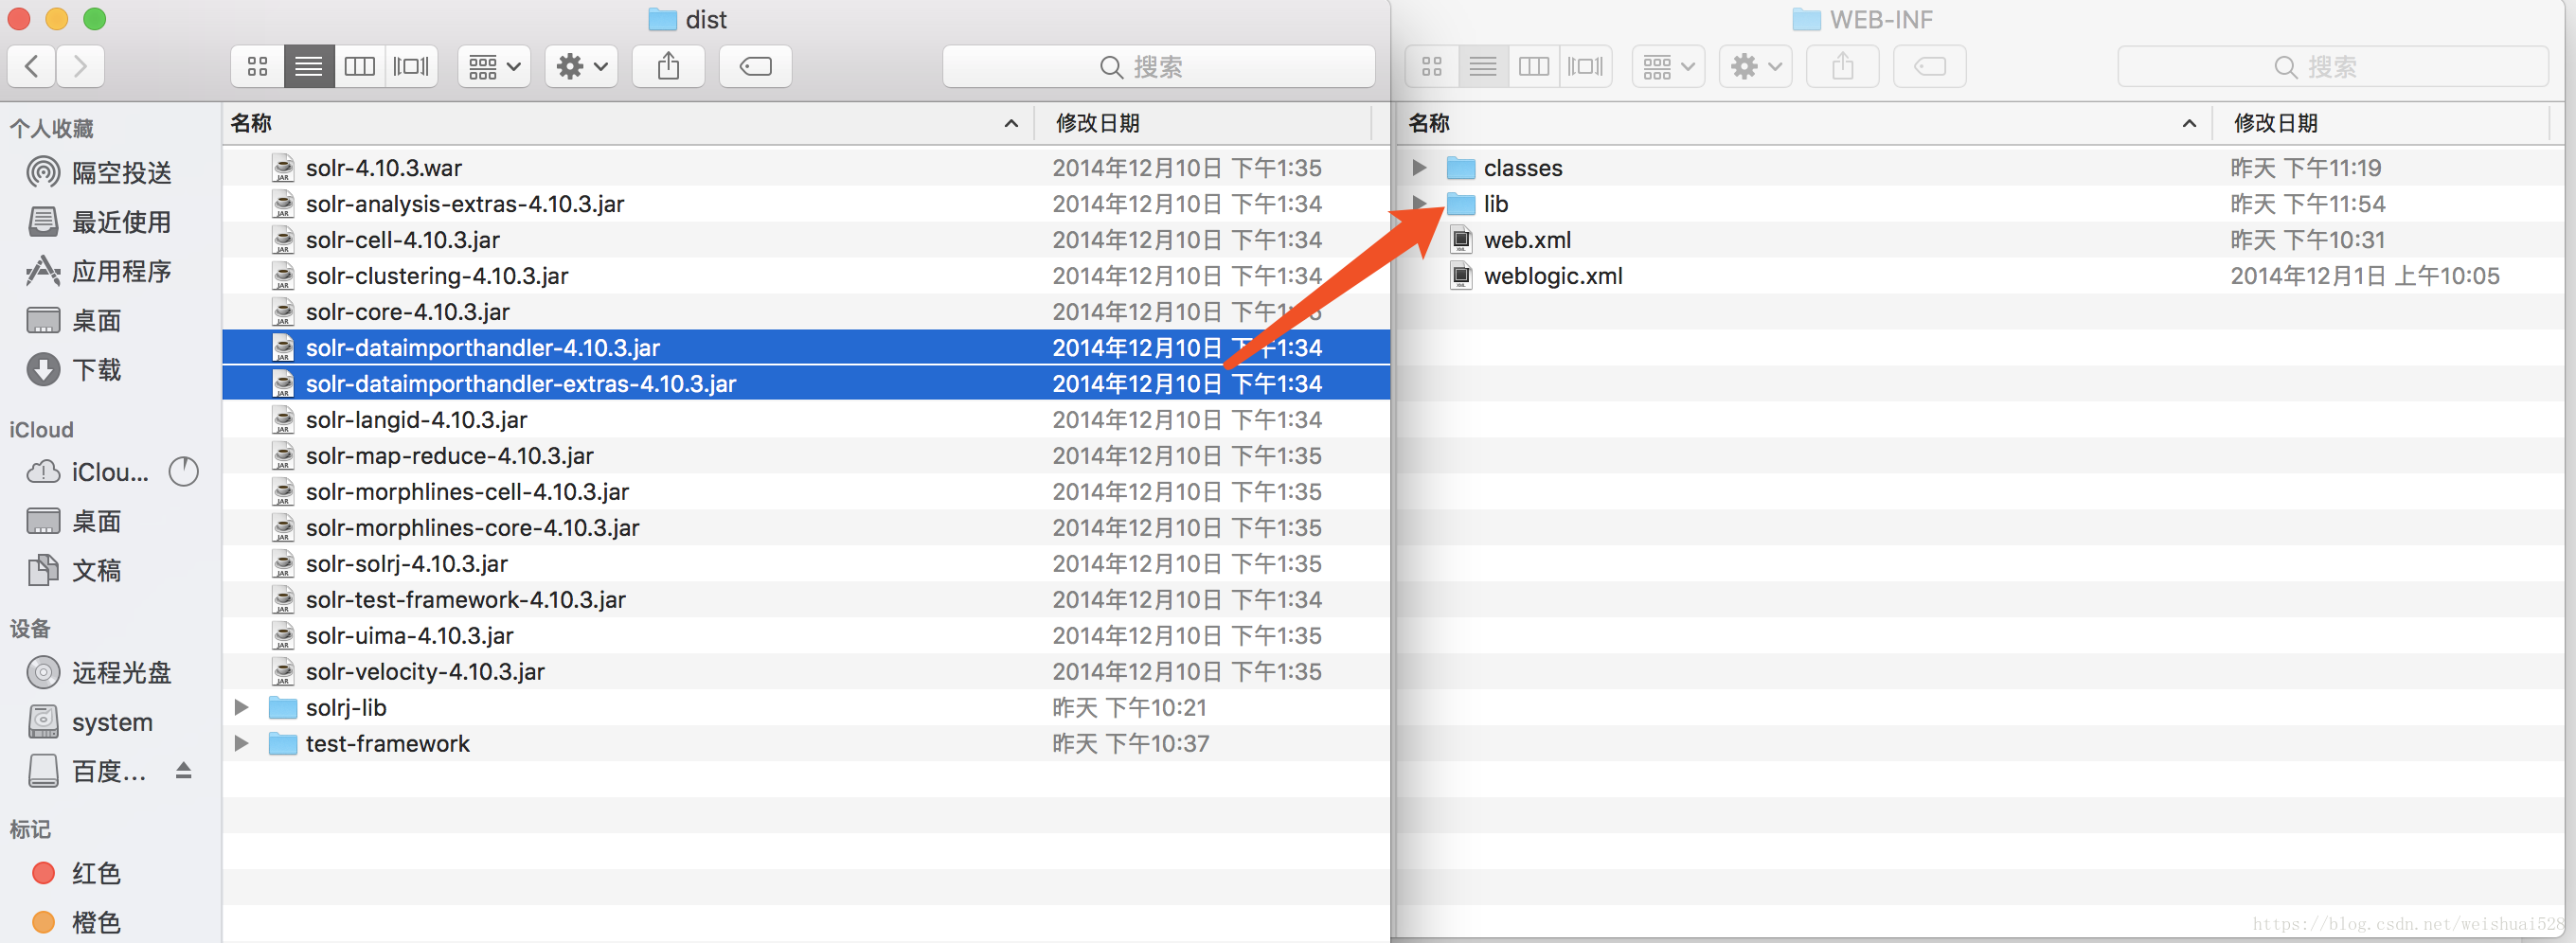Eject the 百度 volume in sidebar
2576x943 pixels.
click(184, 770)
